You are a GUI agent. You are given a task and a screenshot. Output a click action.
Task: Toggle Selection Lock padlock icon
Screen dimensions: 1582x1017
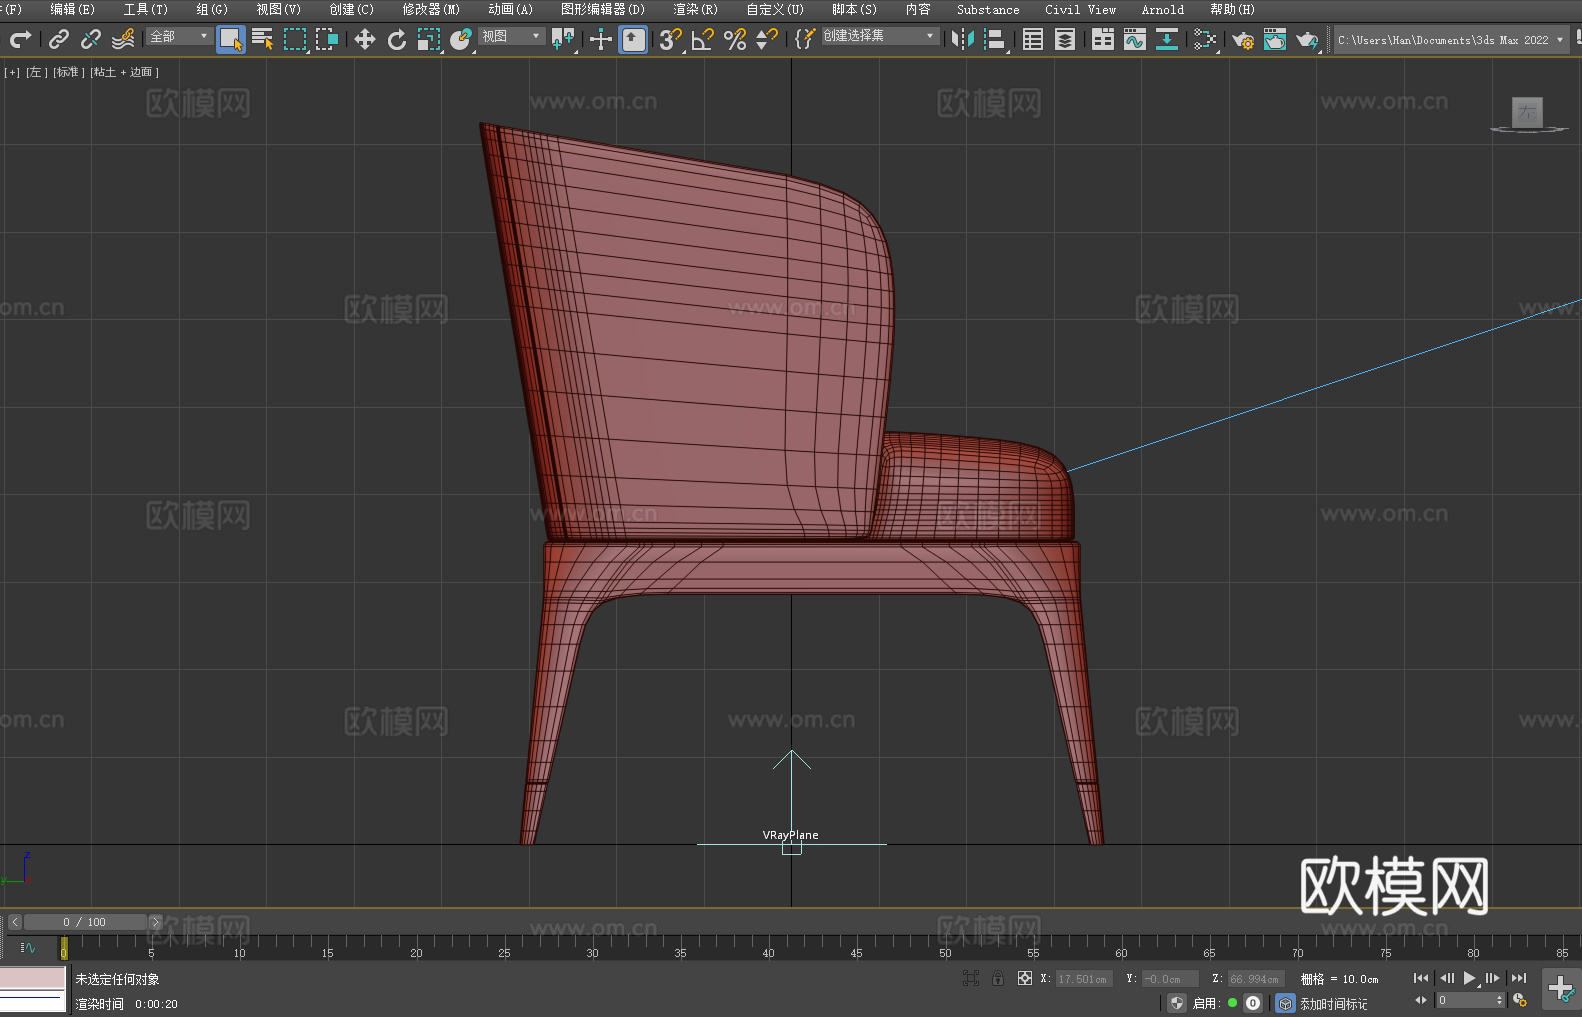(998, 978)
